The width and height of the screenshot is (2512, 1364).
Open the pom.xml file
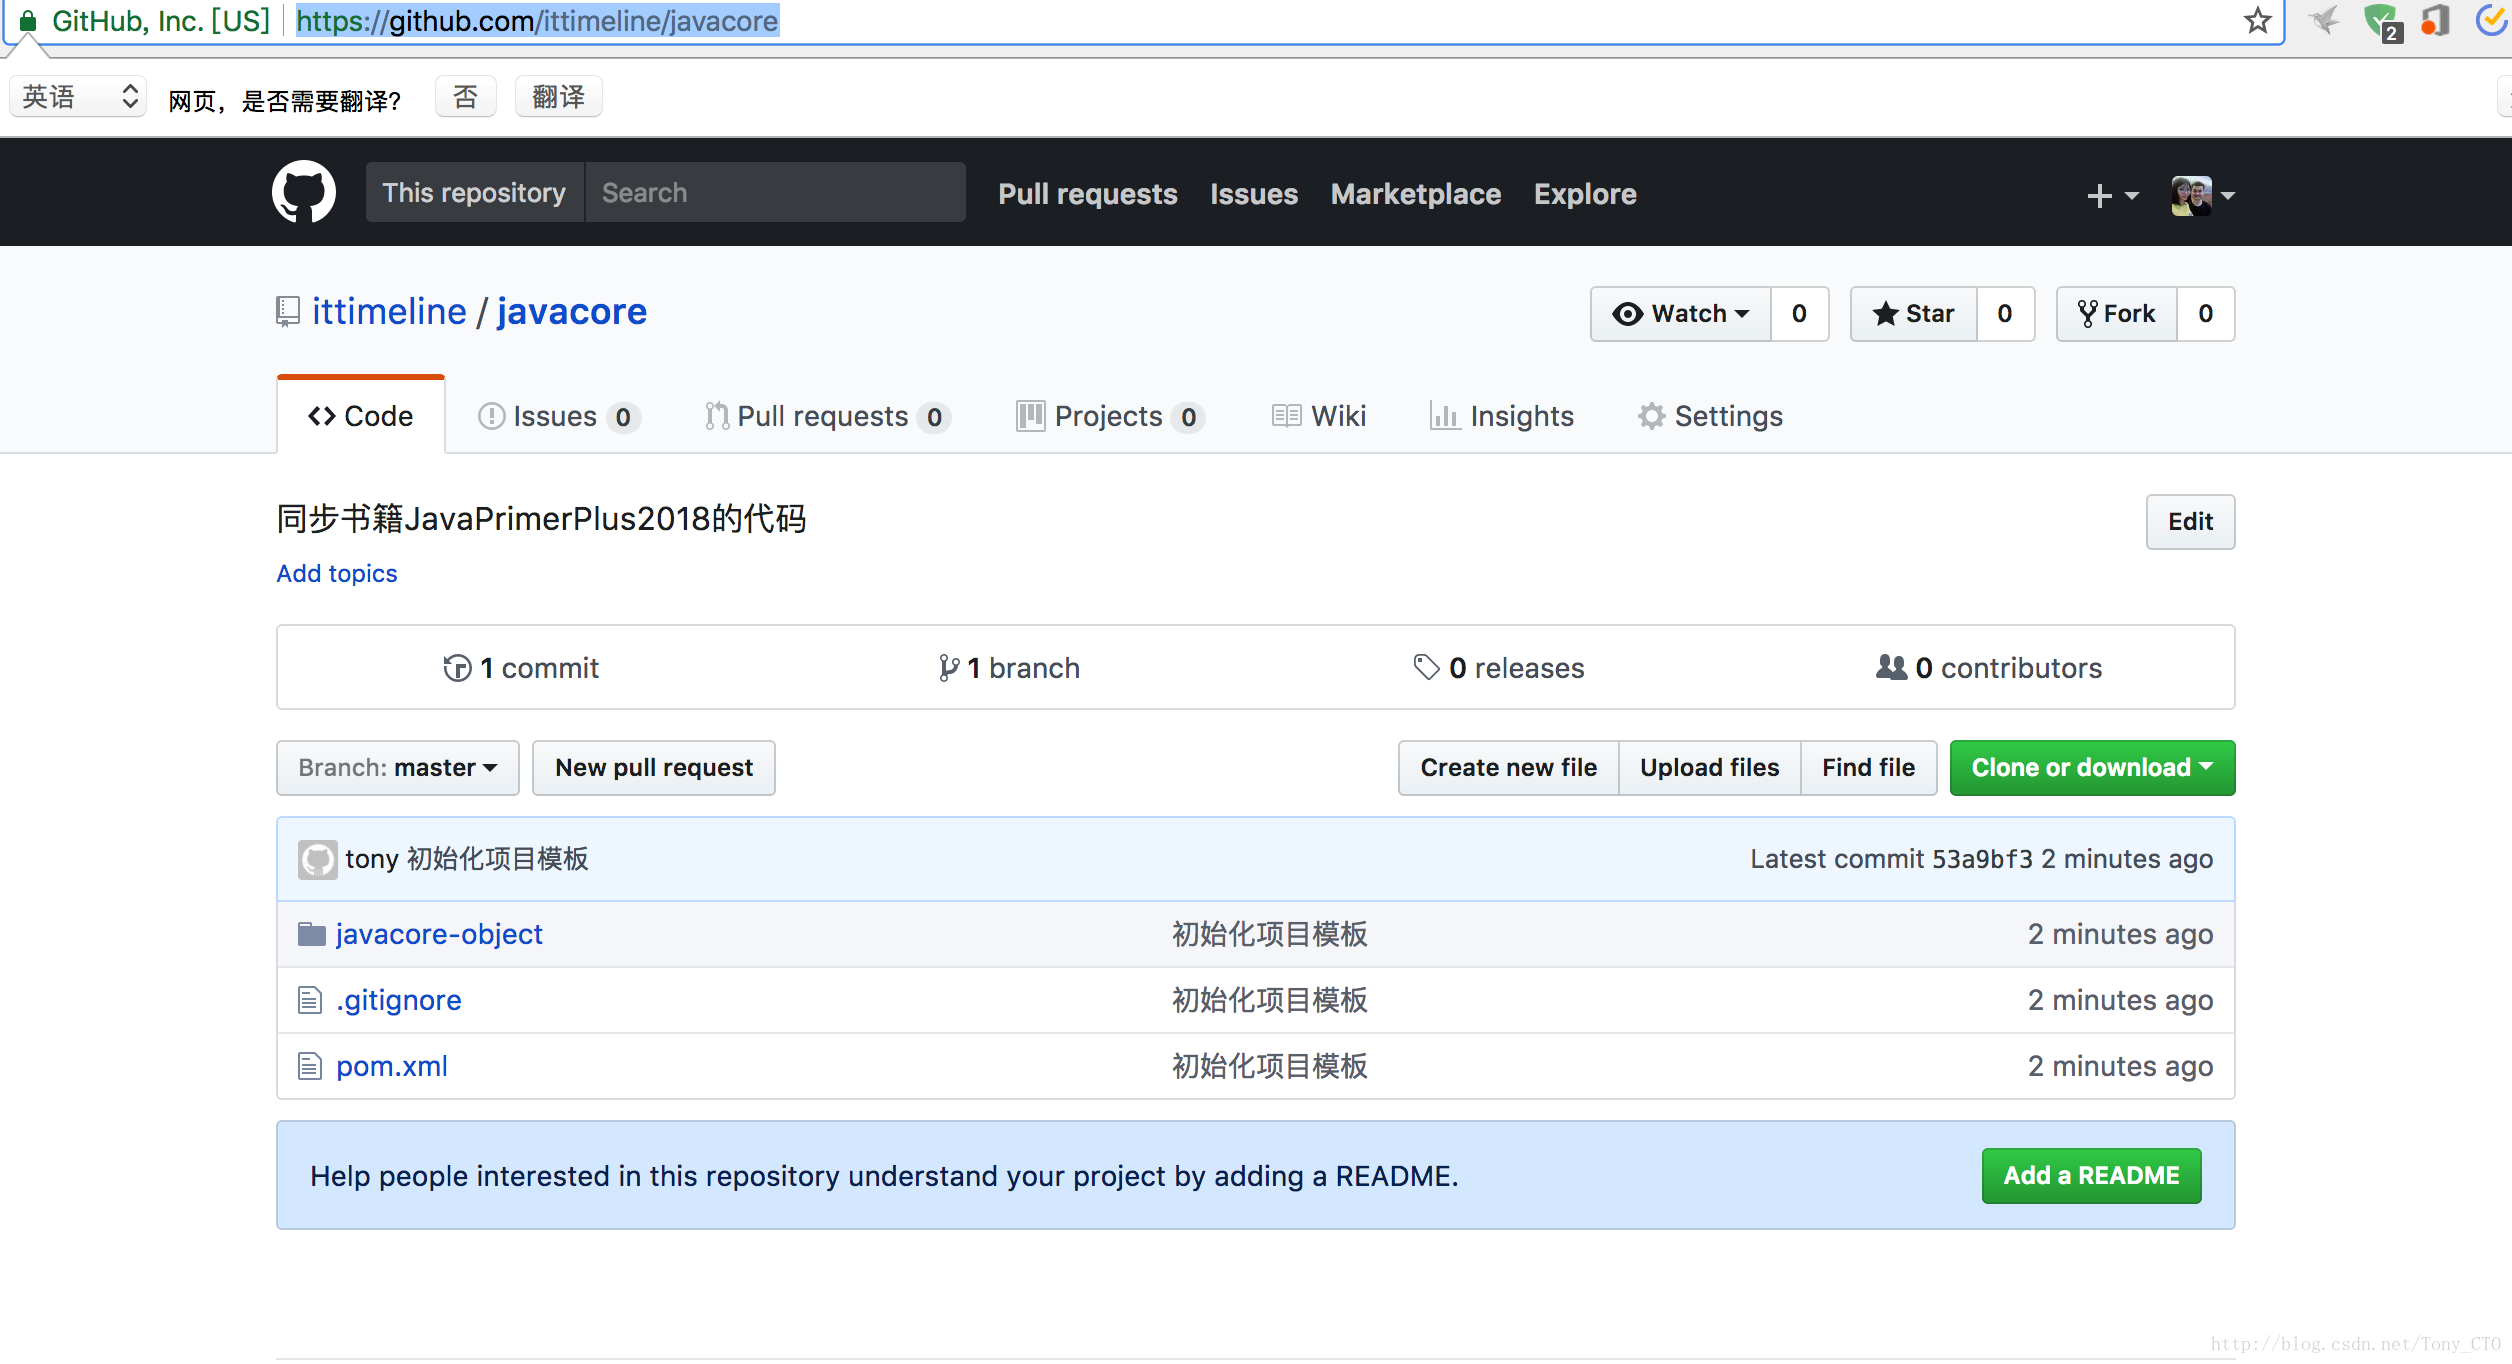point(392,1066)
